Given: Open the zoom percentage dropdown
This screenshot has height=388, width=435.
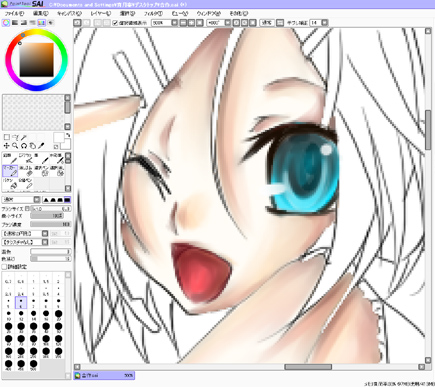Looking at the screenshot, I should pyautogui.click(x=175, y=23).
